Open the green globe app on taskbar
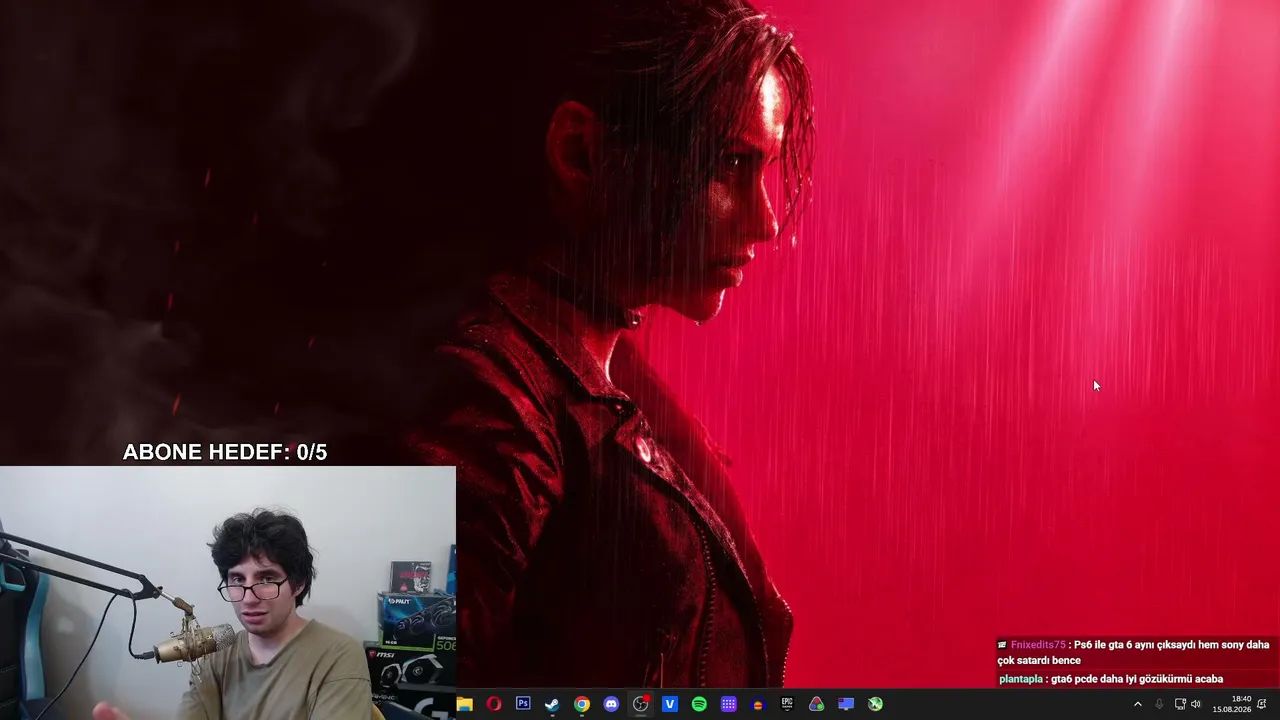The width and height of the screenshot is (1280, 720). click(x=875, y=704)
